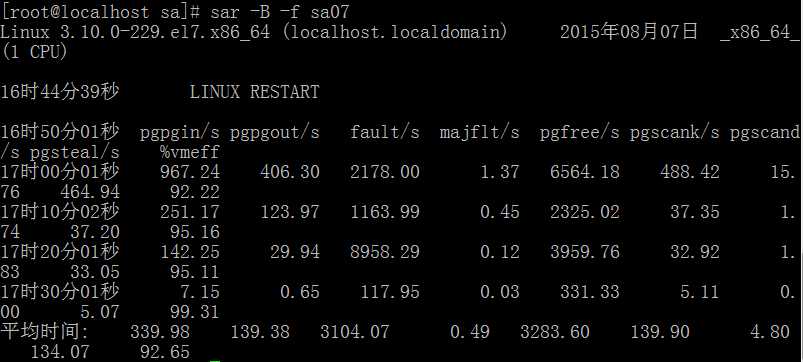This screenshot has height=362, width=803.
Task: Click the pgsteal value '33.05'
Action: pos(95,272)
